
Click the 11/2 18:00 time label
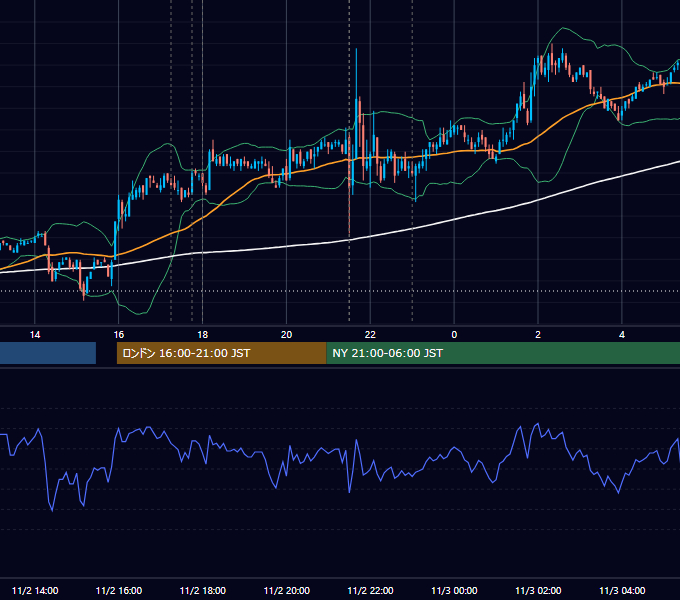203,590
